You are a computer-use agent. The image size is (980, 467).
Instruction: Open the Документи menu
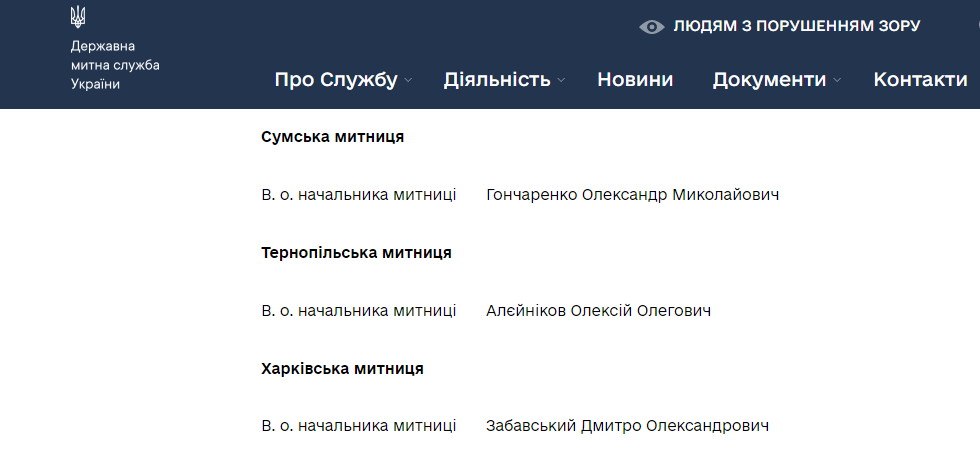tap(769, 80)
